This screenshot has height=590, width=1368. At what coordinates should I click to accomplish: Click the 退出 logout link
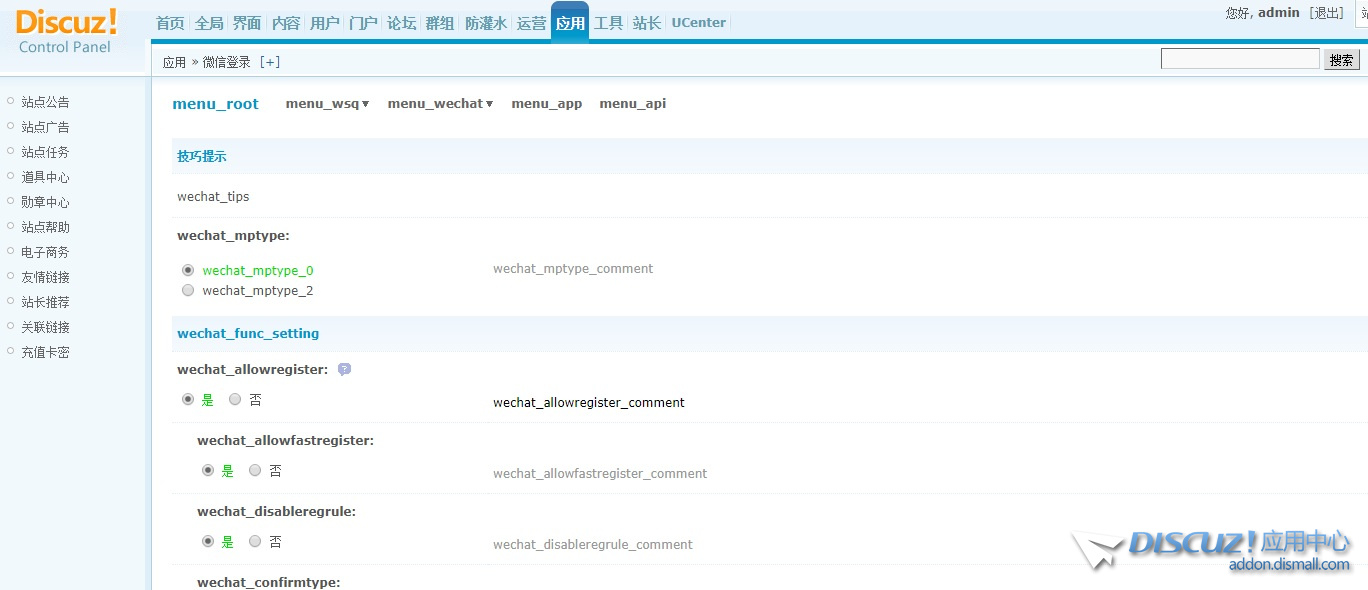pos(1328,13)
